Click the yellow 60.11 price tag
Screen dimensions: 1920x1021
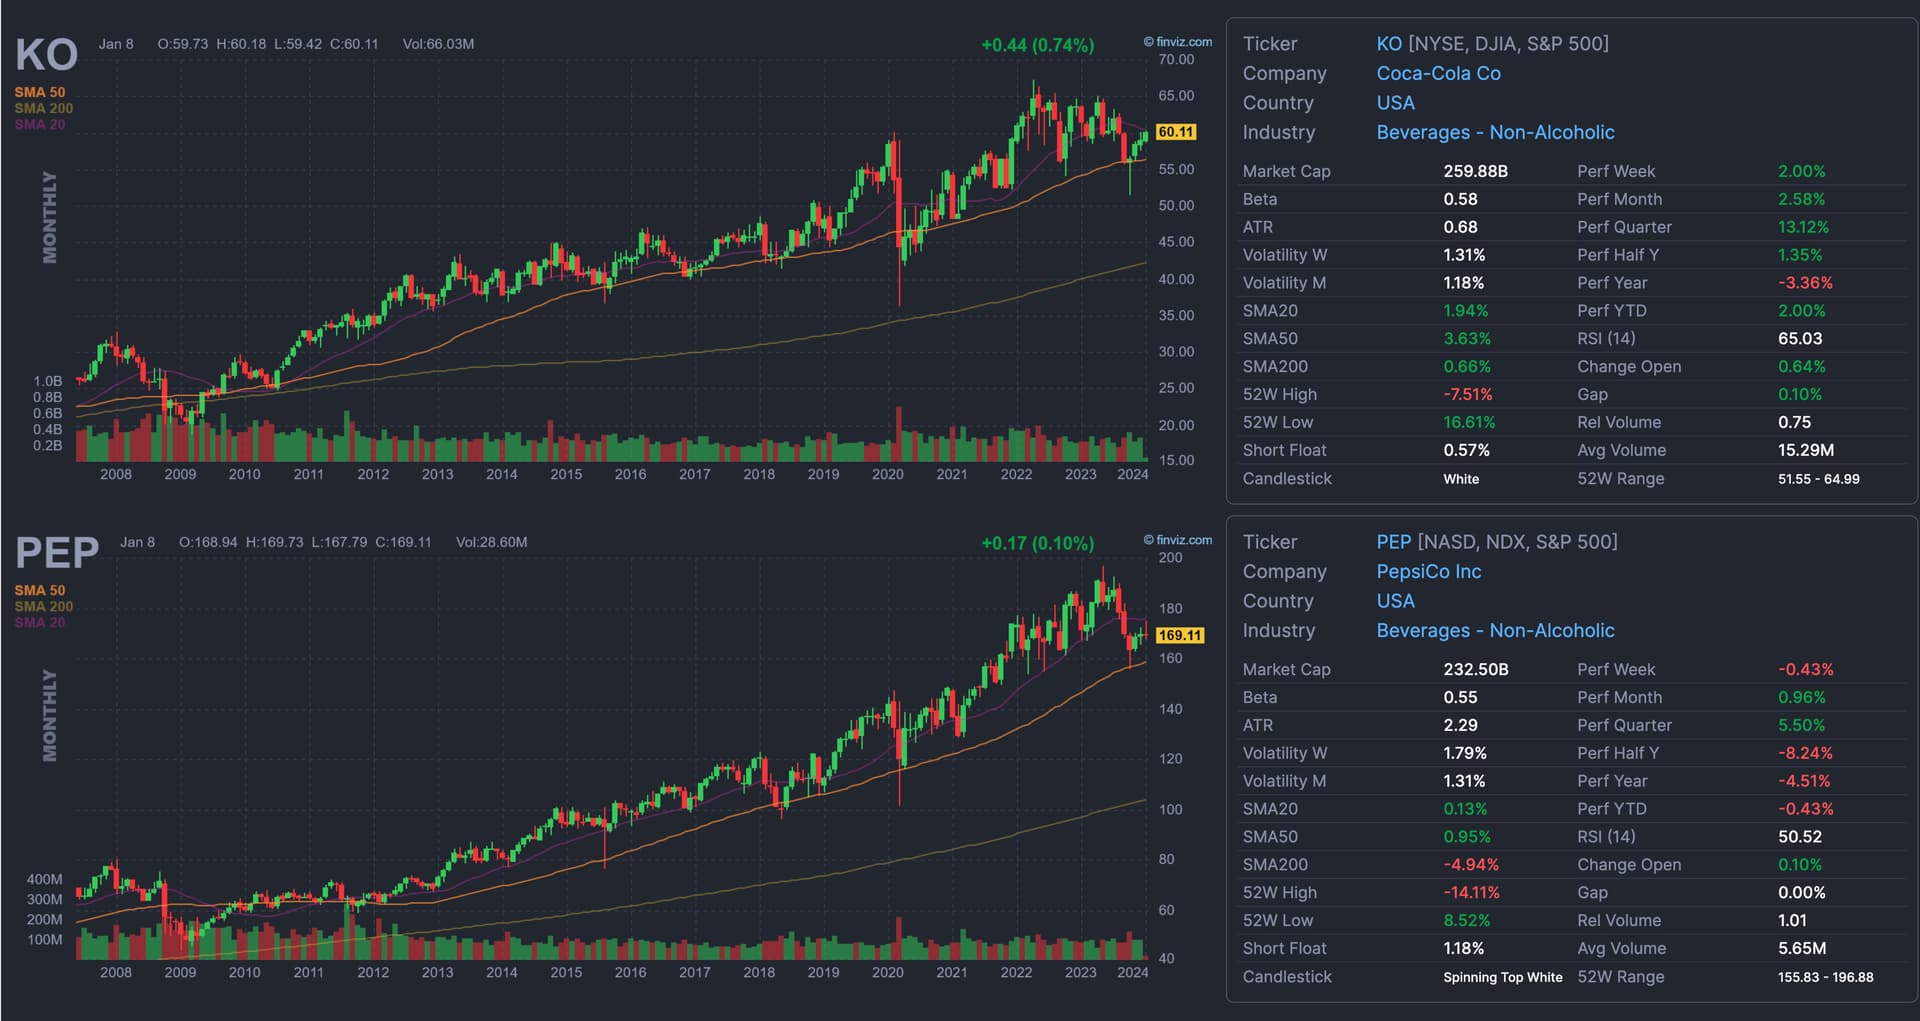[x=1175, y=132]
